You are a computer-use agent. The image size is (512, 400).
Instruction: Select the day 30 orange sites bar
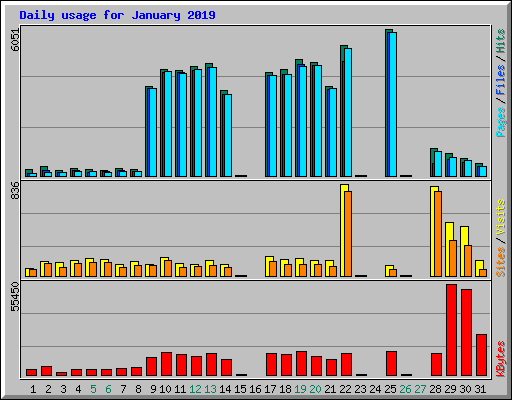point(468,261)
